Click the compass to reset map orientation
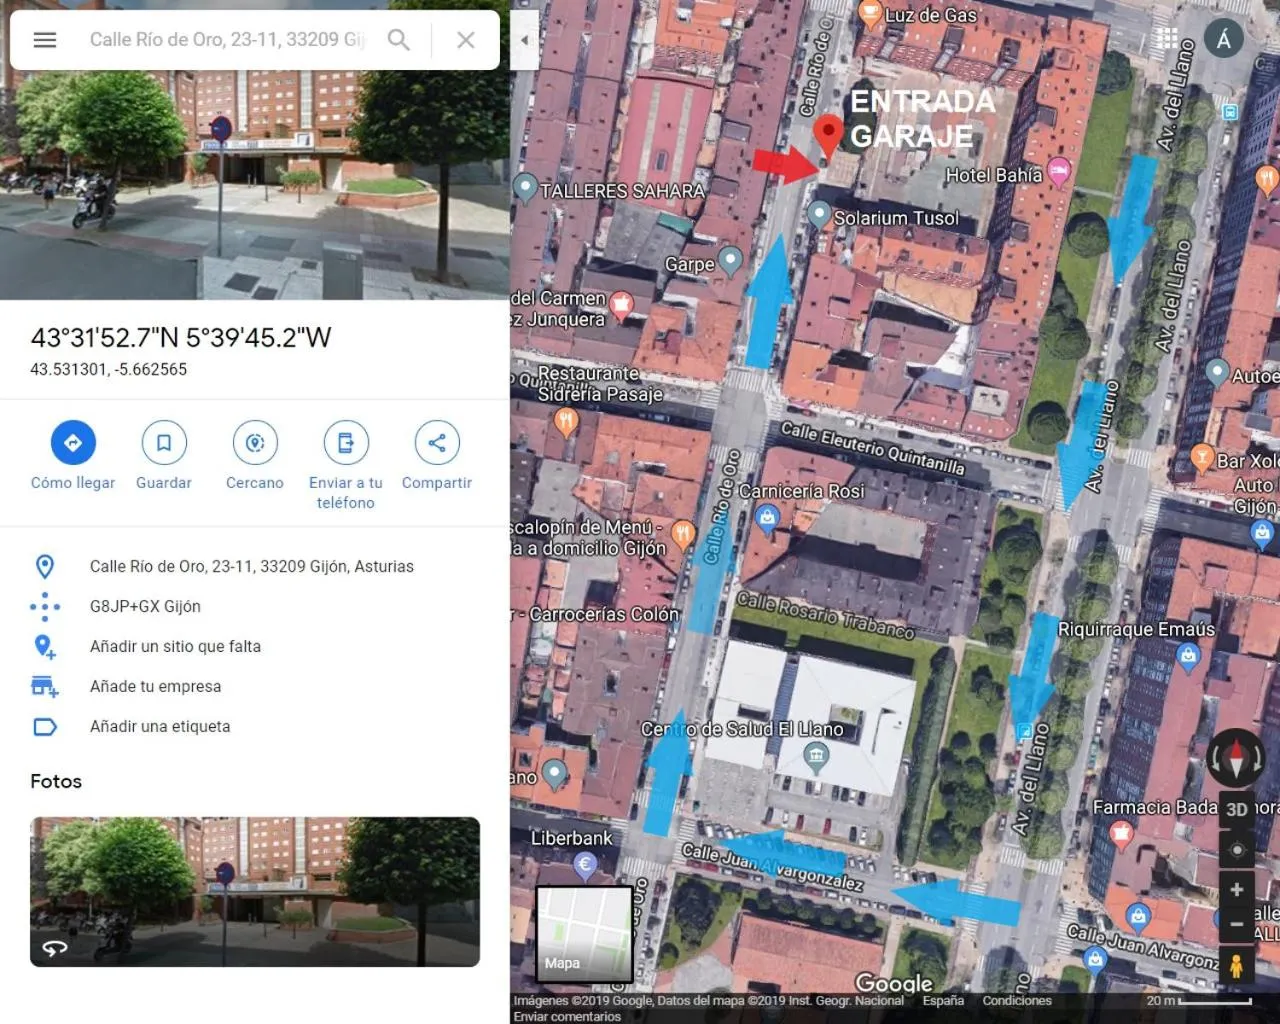Screen dimensions: 1280x1024 [x=1236, y=758]
